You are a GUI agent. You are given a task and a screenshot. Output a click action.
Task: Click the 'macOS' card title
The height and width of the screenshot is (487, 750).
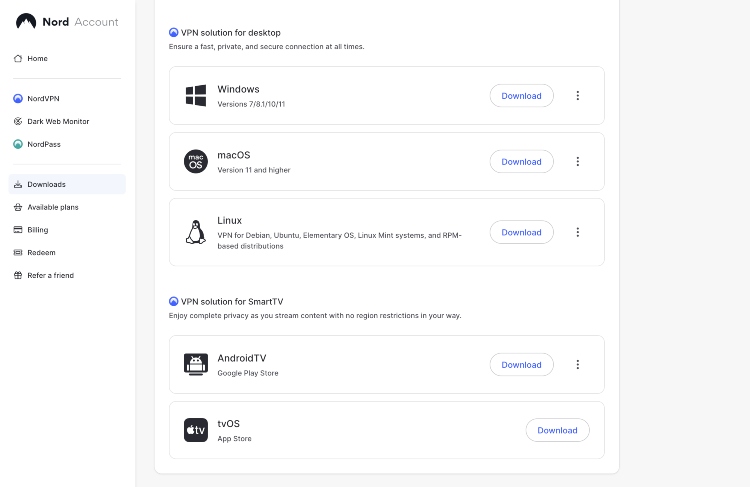[234, 155]
